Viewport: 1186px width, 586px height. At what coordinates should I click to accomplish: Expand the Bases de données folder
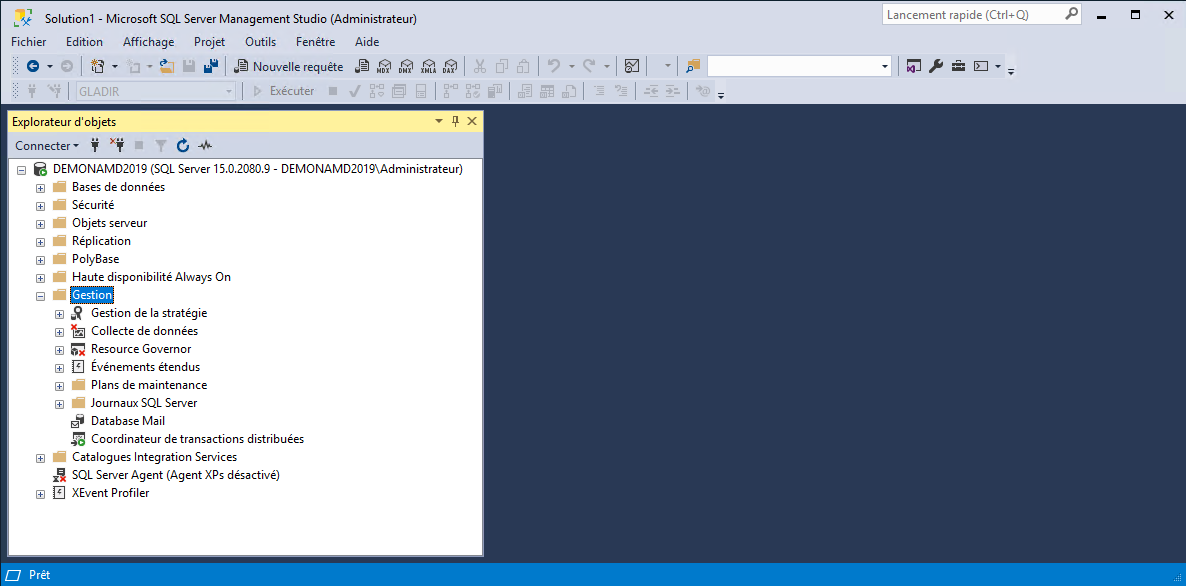pyautogui.click(x=41, y=188)
